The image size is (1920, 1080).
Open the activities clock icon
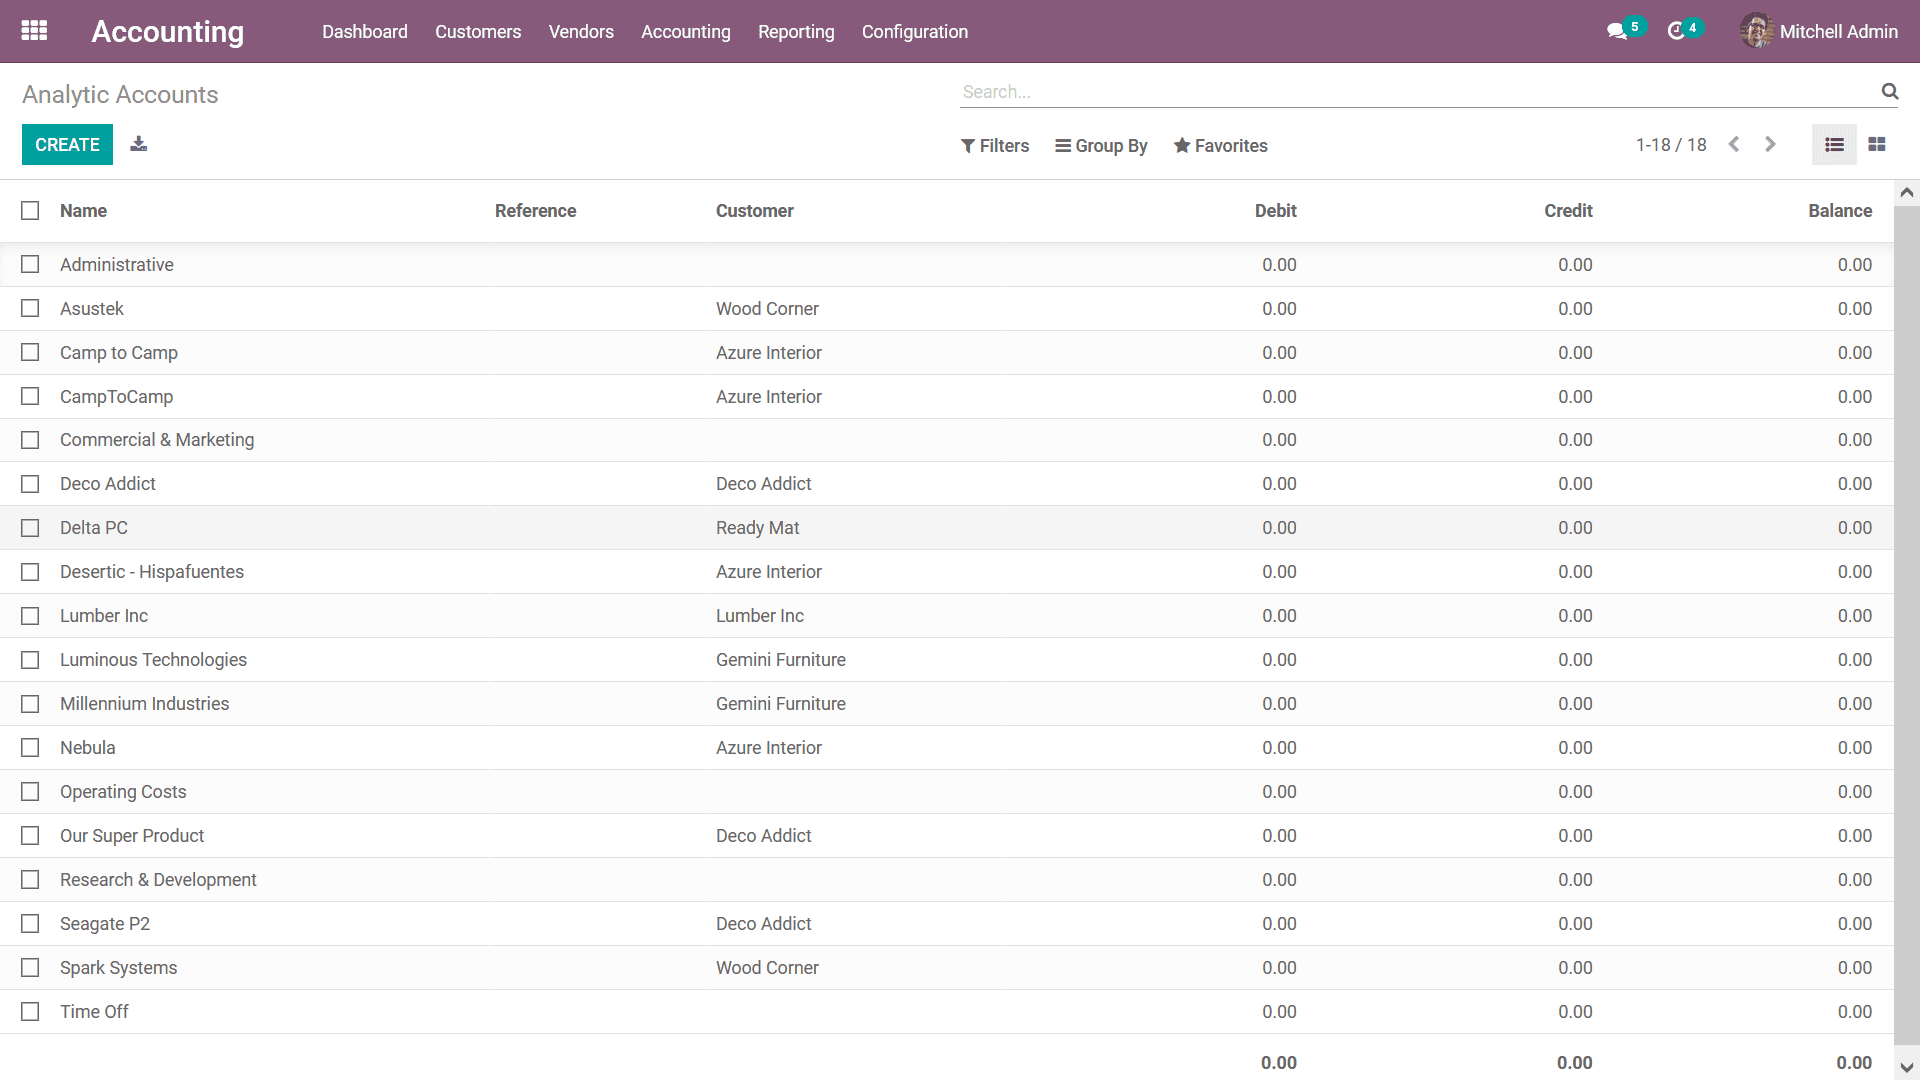click(x=1677, y=32)
